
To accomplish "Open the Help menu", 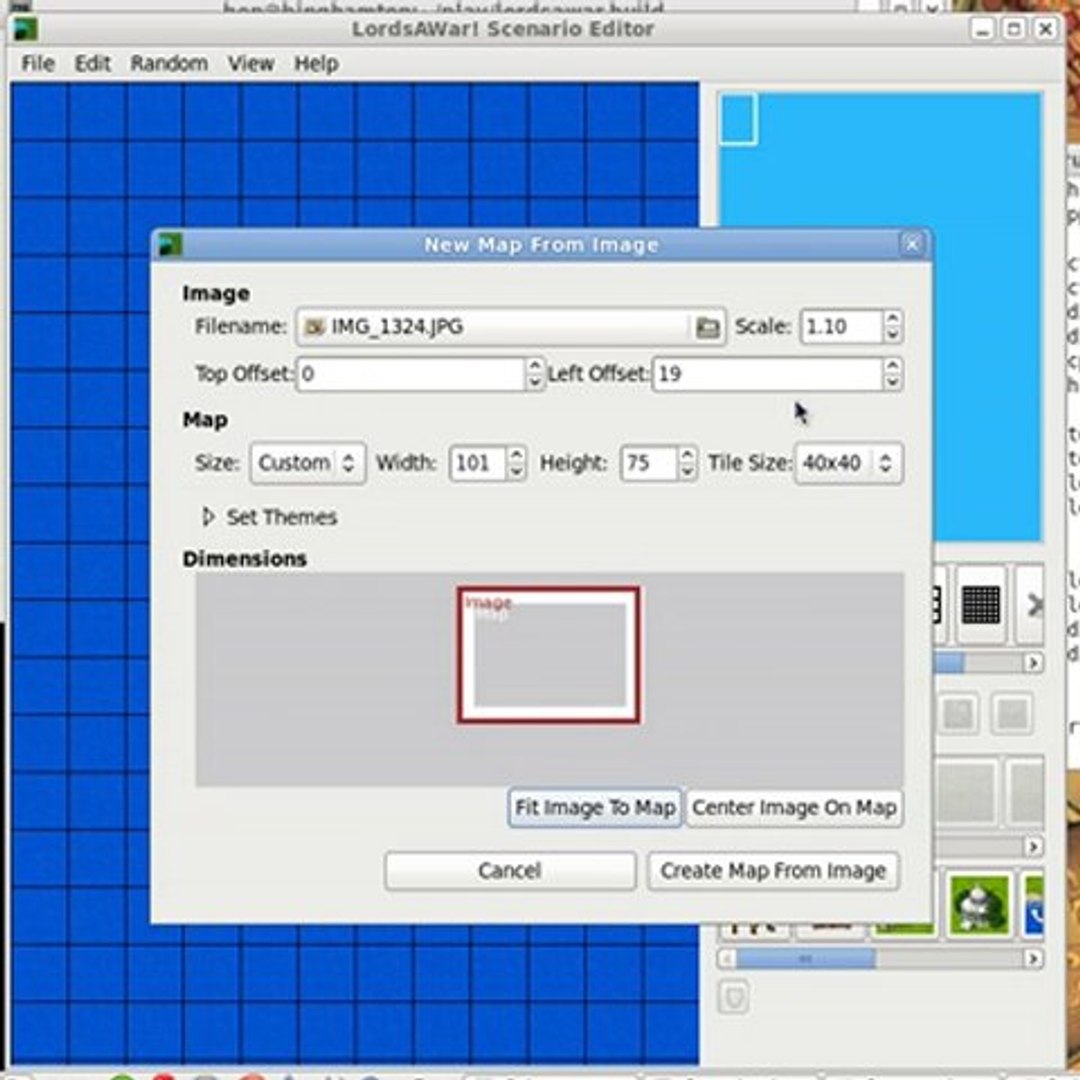I will [x=316, y=63].
